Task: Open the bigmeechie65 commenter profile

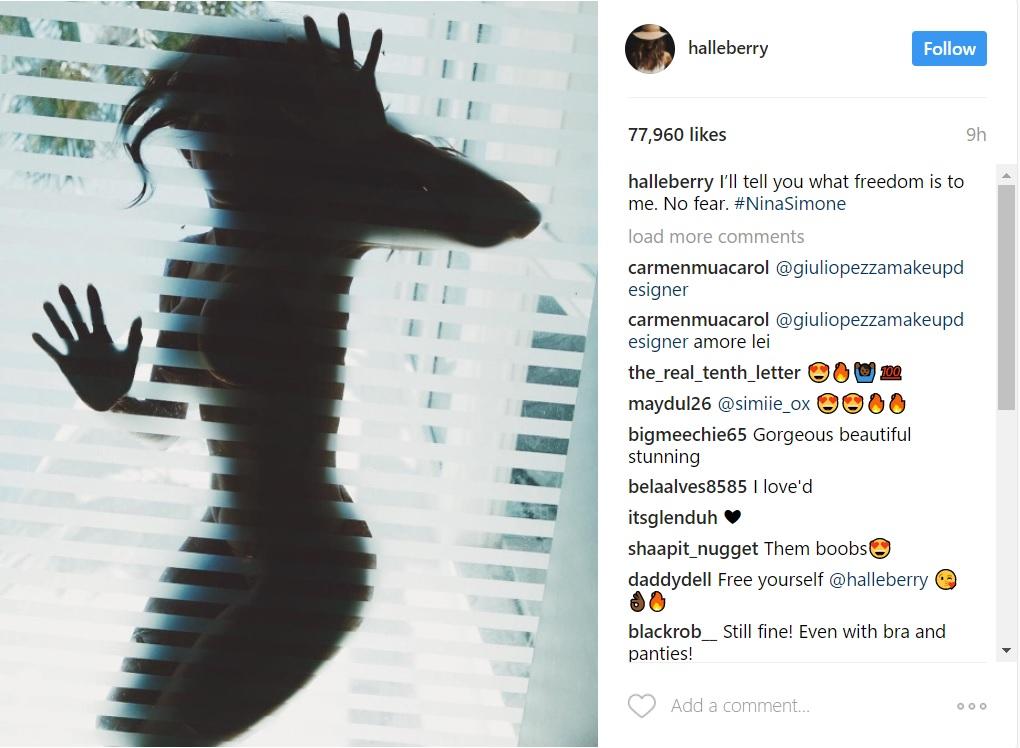Action: coord(687,434)
